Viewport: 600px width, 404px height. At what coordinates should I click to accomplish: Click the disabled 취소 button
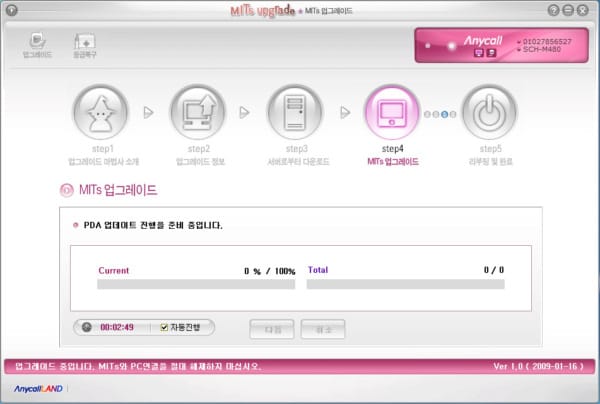pyautogui.click(x=323, y=329)
